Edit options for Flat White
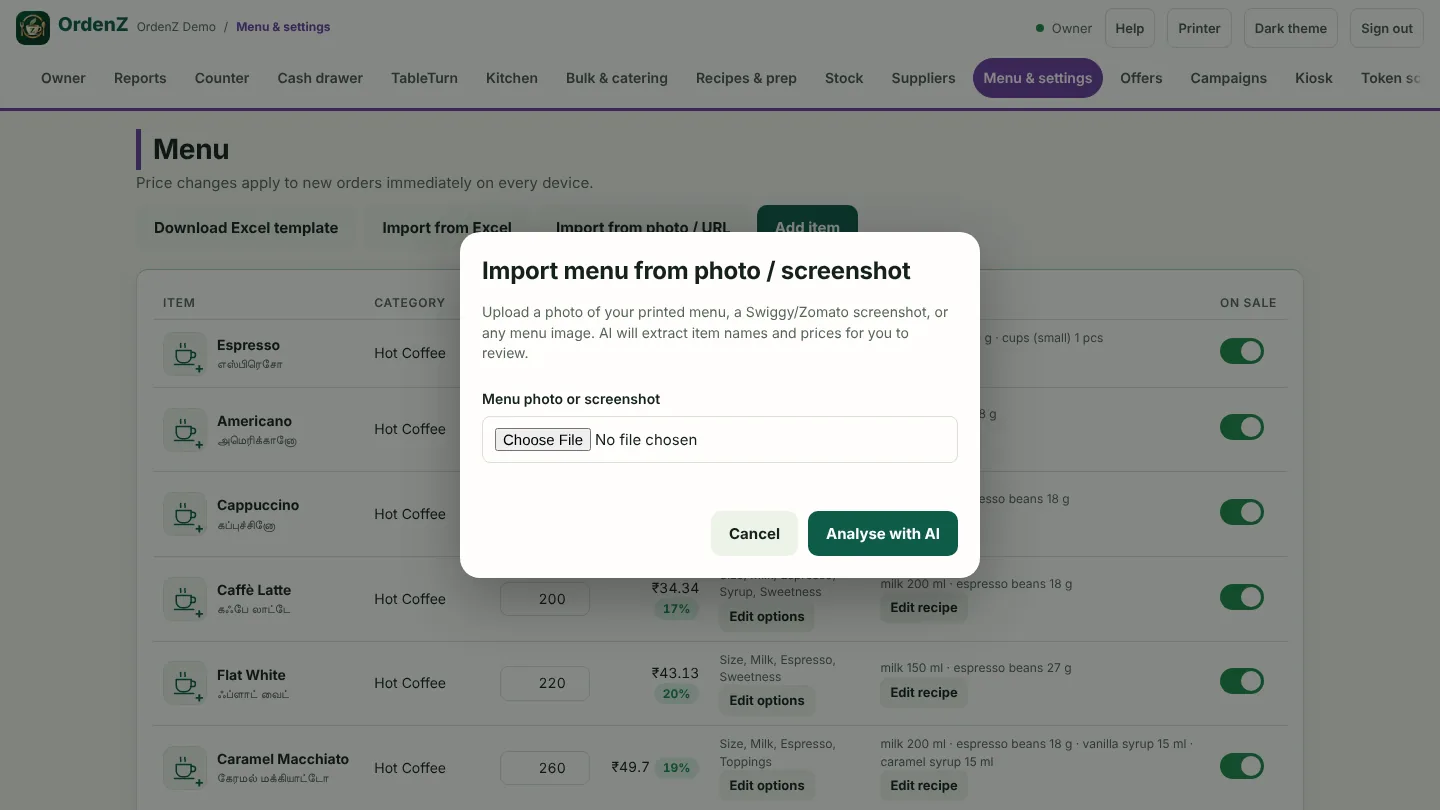 coord(767,701)
